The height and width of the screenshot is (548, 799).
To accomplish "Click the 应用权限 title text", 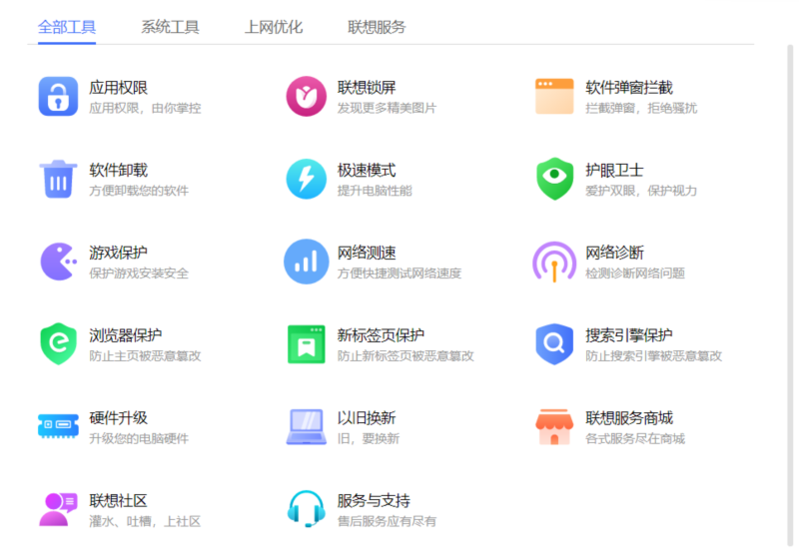I will [118, 88].
